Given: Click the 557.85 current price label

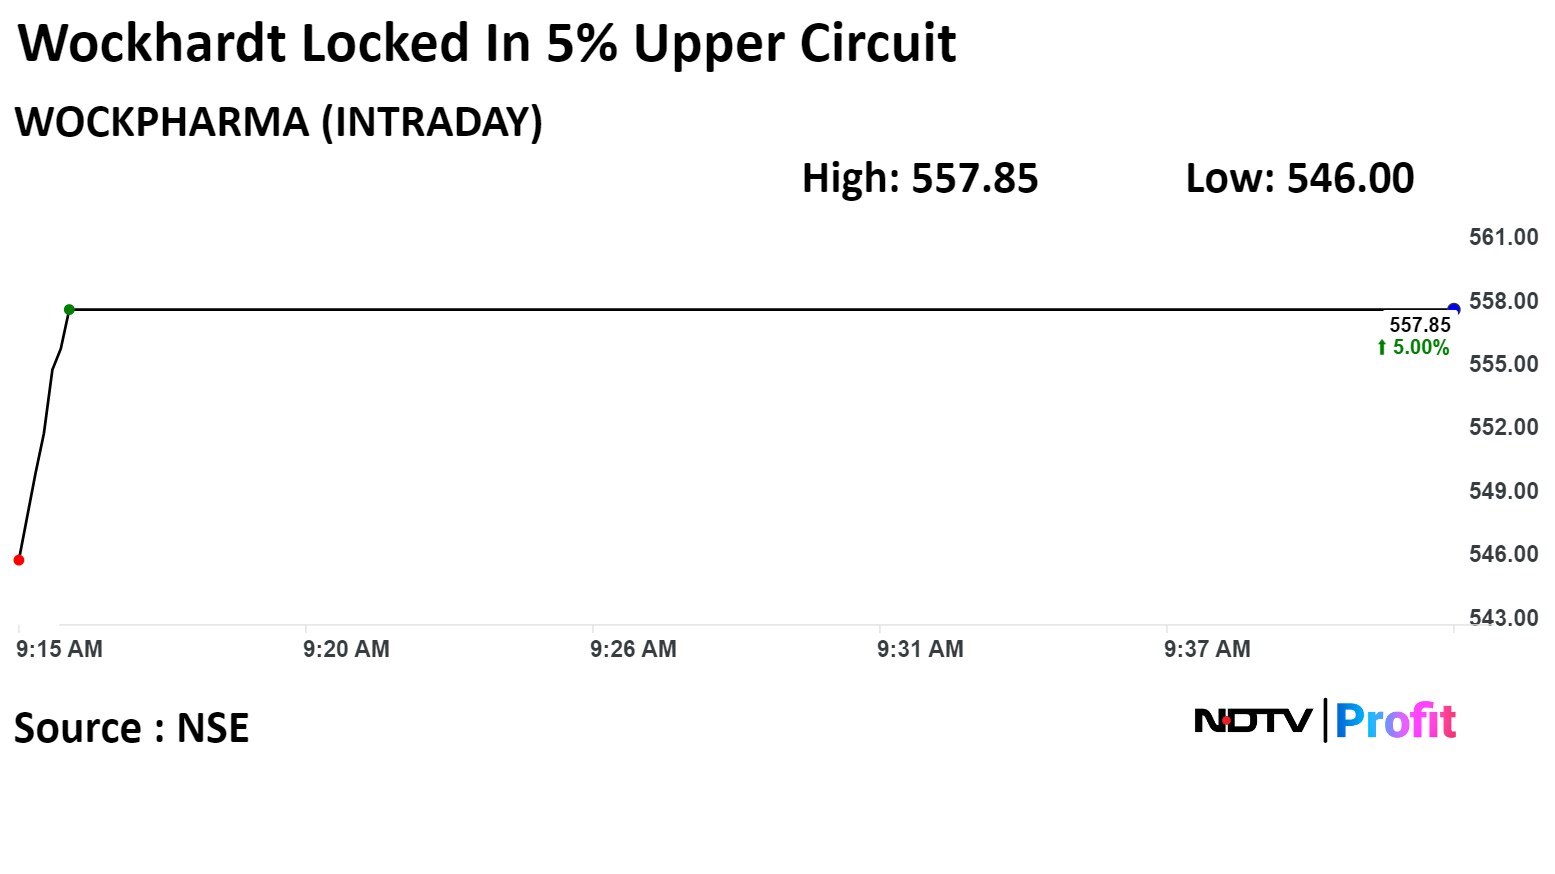Looking at the screenshot, I should 1419,325.
